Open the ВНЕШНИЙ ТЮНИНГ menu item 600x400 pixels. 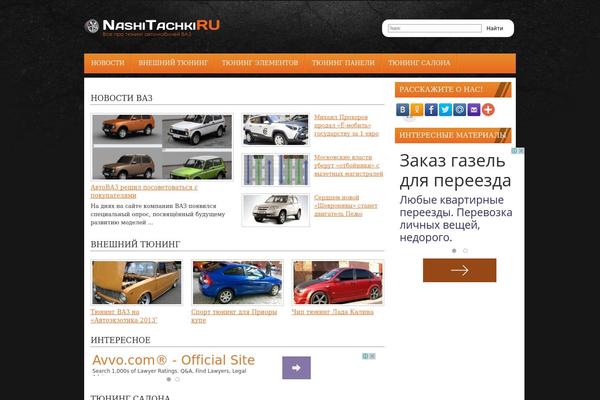pyautogui.click(x=173, y=63)
